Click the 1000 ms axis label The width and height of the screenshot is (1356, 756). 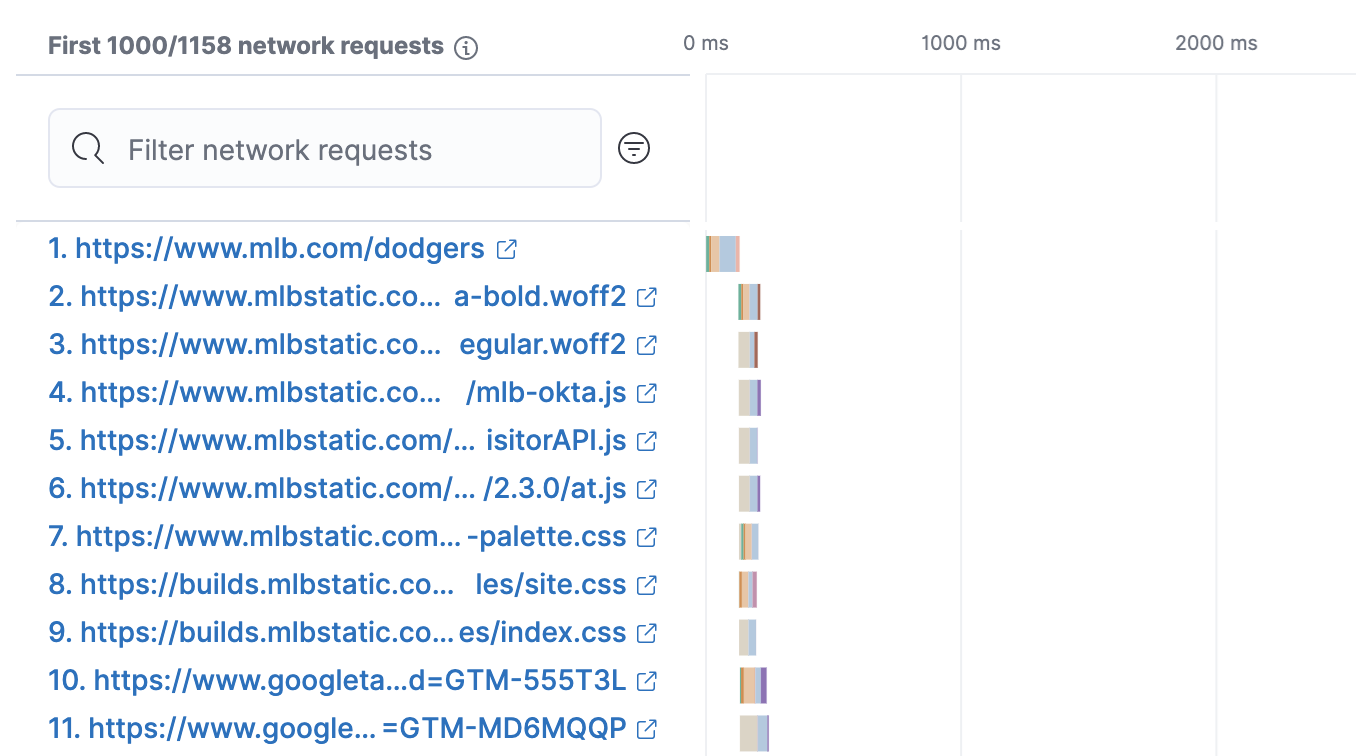point(960,43)
